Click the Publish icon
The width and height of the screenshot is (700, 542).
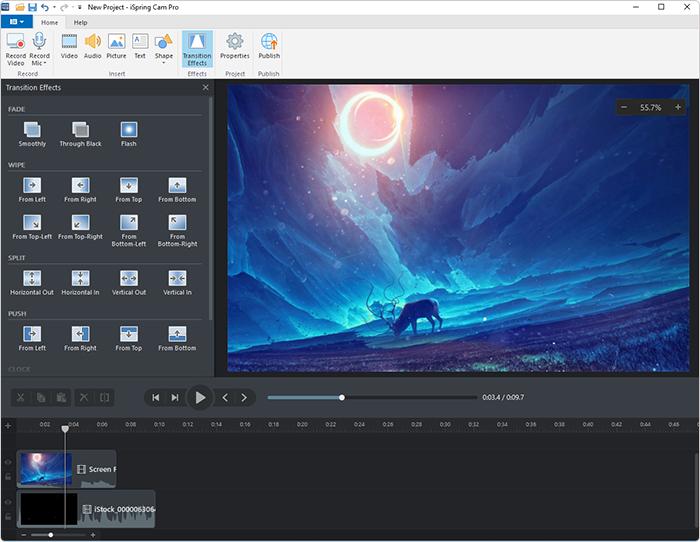point(269,41)
